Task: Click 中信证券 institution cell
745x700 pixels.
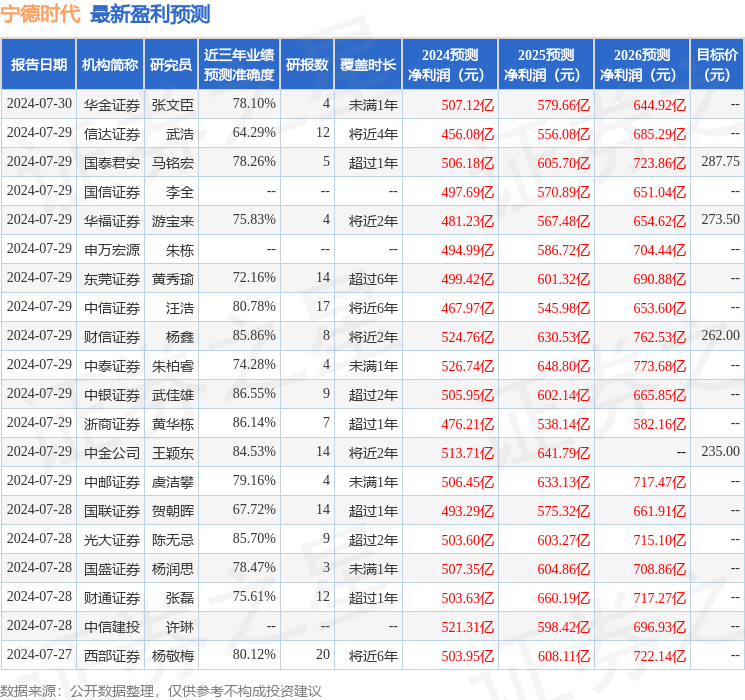Action: (112, 308)
